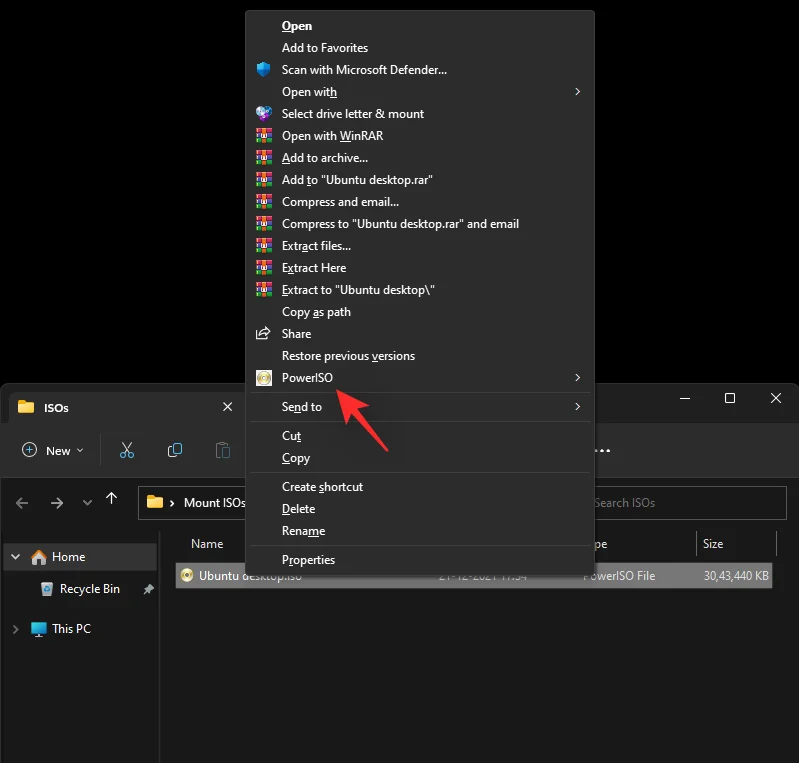The image size is (799, 763).
Task: Choose Add to archive option
Action: coord(420,158)
